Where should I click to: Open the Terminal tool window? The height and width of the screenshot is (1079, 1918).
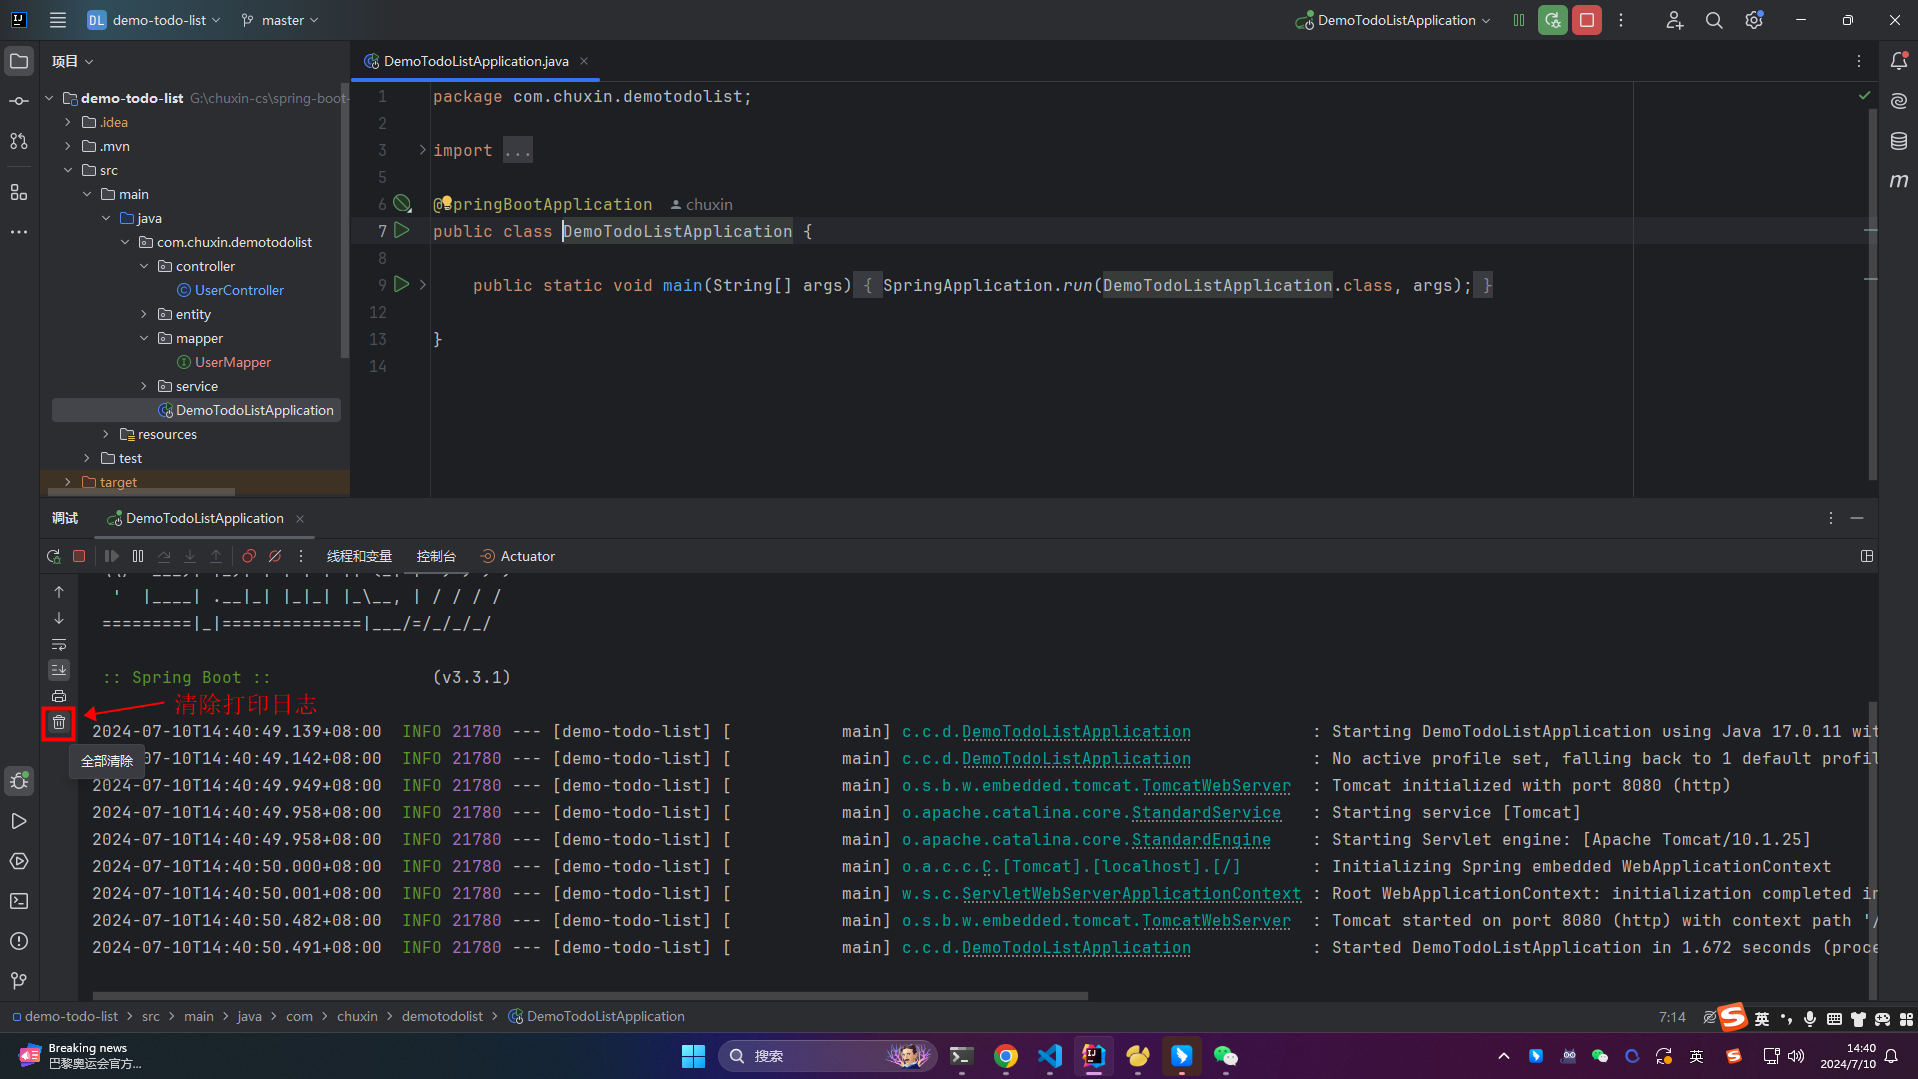pyautogui.click(x=19, y=901)
